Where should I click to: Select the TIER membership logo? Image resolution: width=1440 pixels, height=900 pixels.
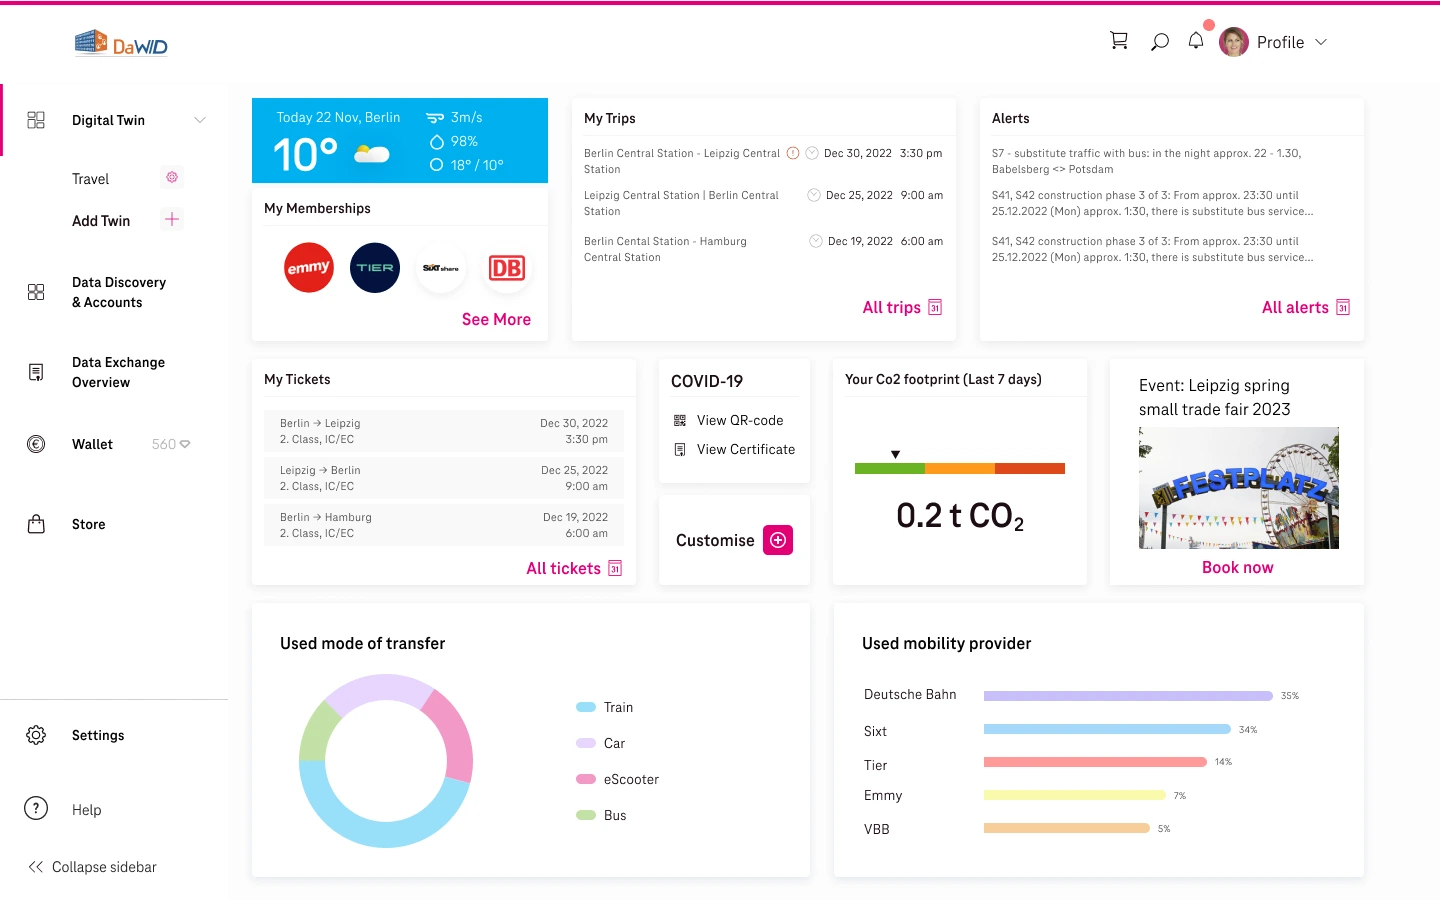pos(375,268)
